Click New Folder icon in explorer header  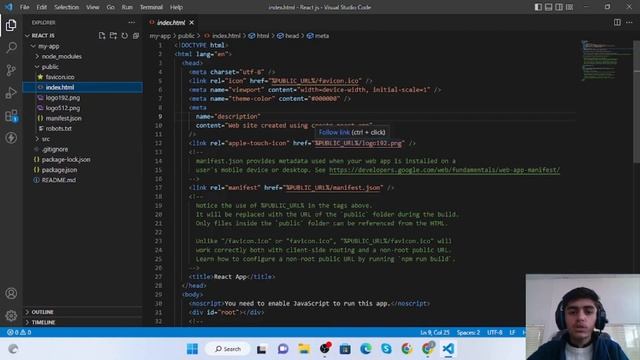coord(113,36)
